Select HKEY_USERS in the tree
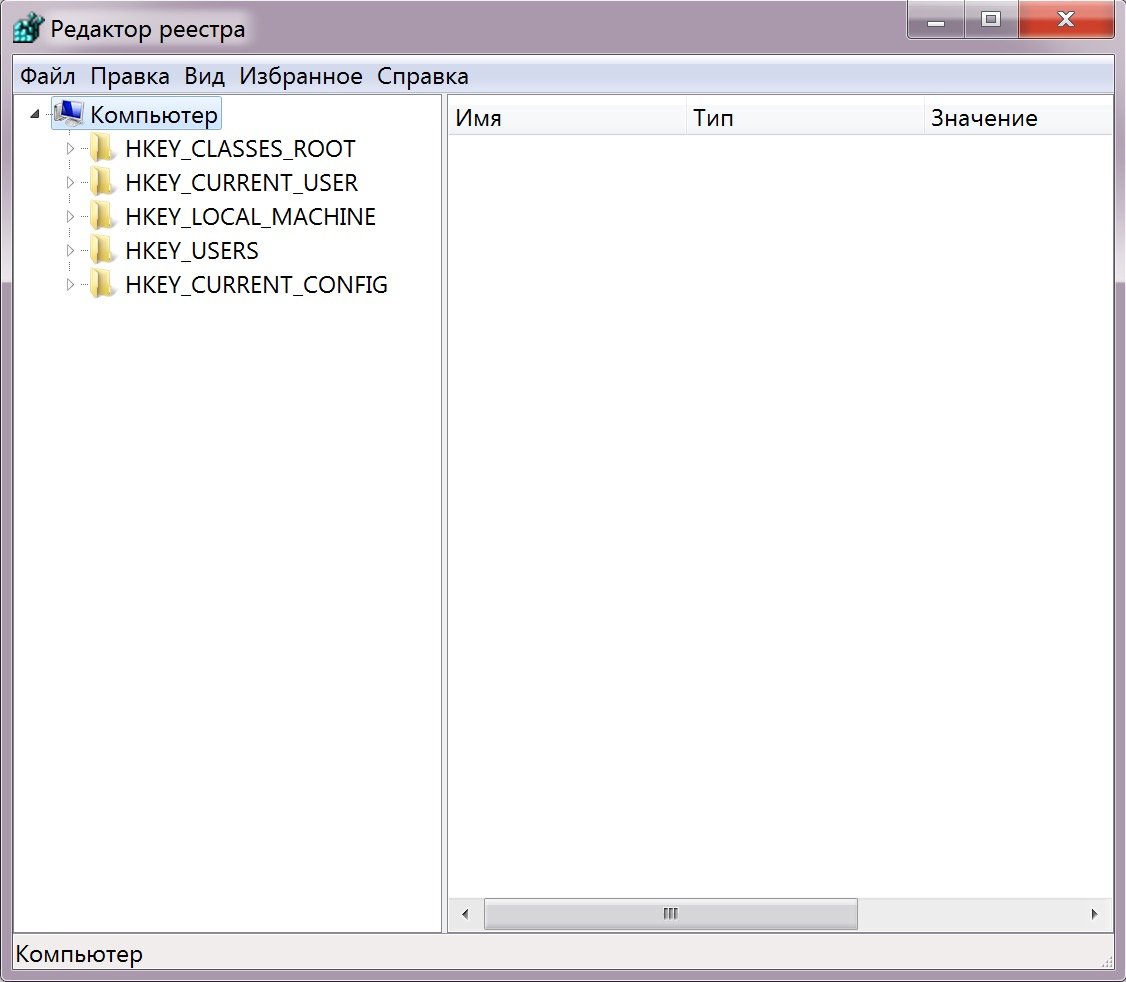 pyautogui.click(x=192, y=251)
